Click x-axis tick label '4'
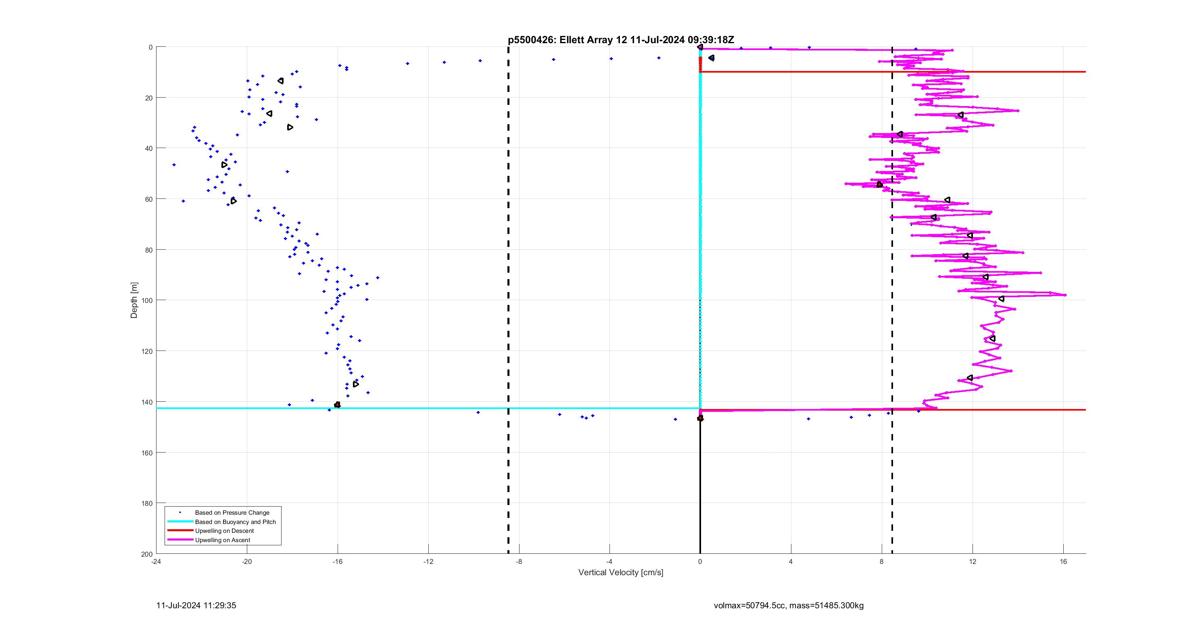1200x622 pixels. point(791,561)
